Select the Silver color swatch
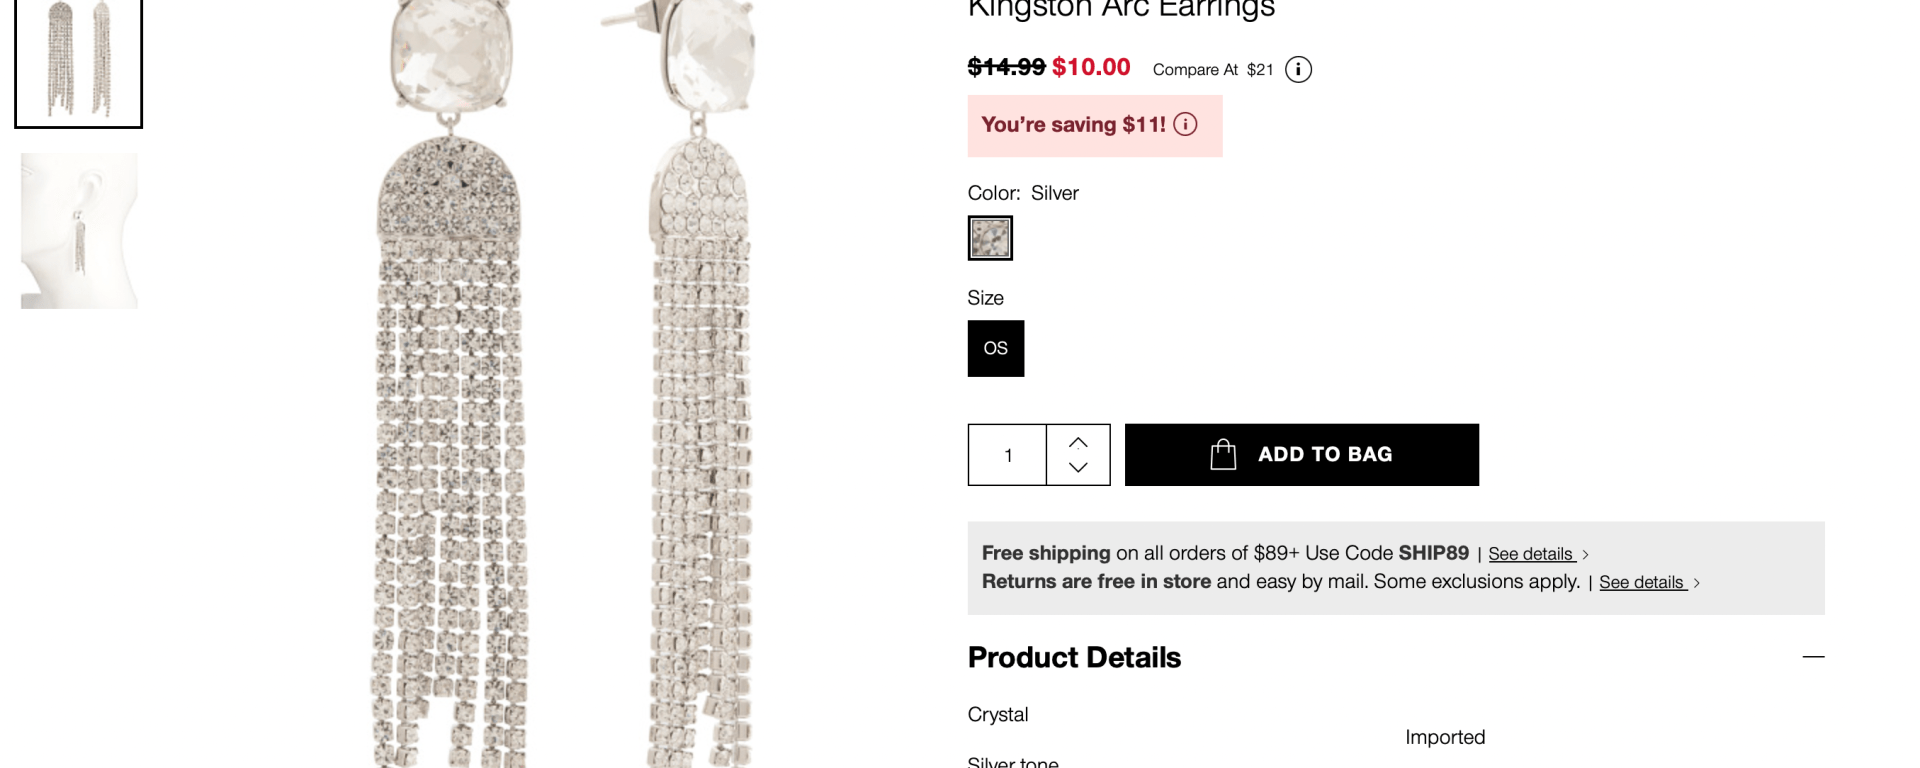 pos(990,238)
